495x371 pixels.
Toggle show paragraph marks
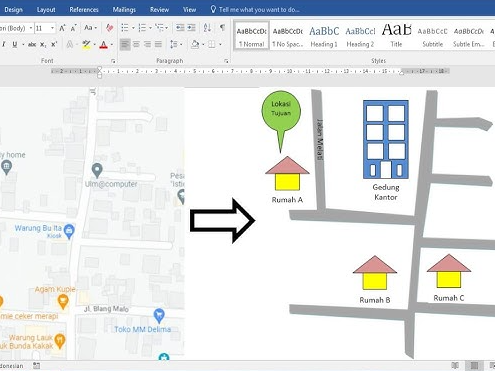tap(222, 28)
